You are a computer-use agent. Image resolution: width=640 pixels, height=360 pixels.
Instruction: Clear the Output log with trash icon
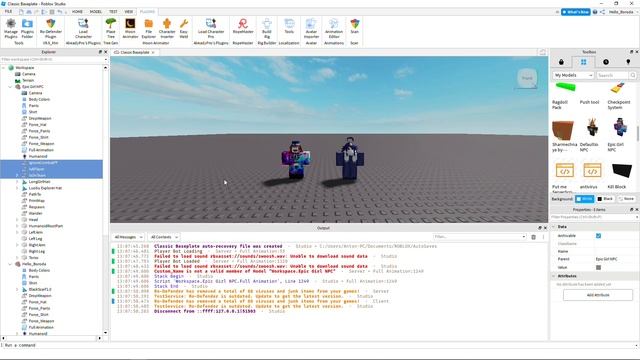point(533,237)
